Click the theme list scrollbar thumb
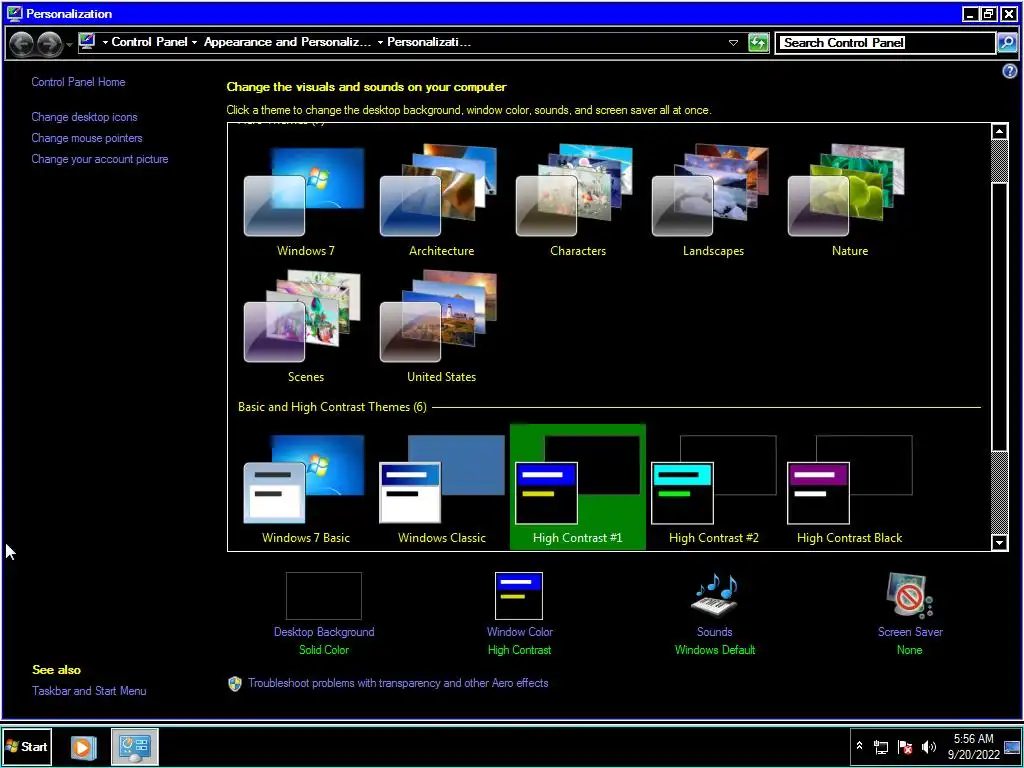1024x768 pixels. (999, 316)
